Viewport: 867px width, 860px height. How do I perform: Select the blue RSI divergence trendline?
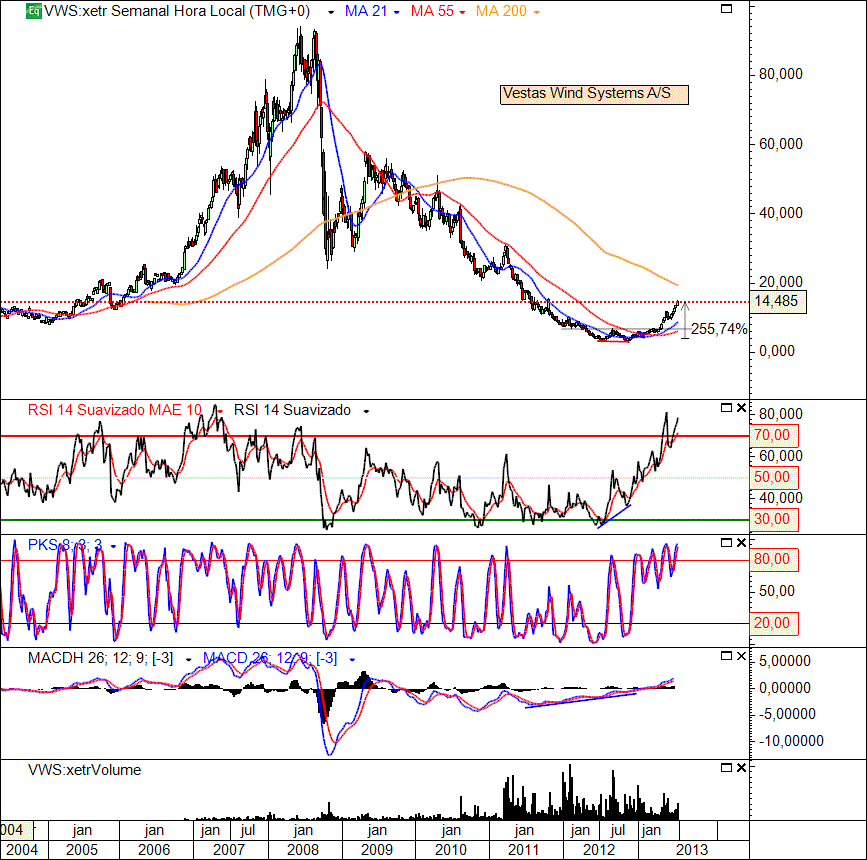tap(614, 517)
